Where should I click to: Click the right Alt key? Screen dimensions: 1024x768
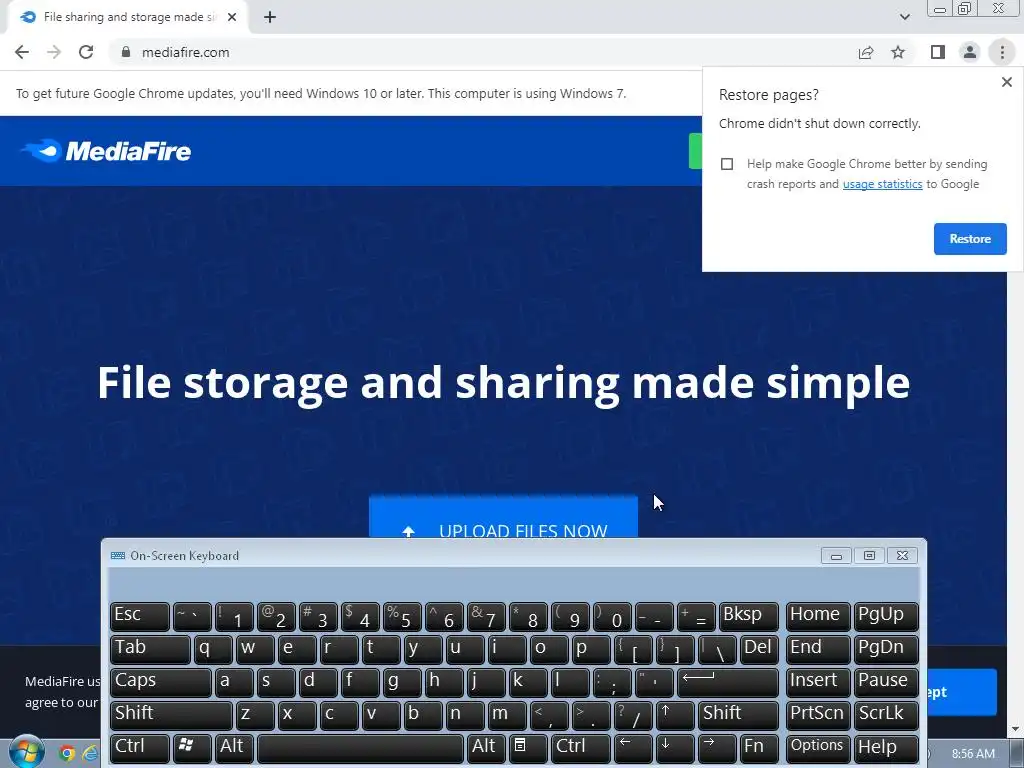[x=486, y=748]
